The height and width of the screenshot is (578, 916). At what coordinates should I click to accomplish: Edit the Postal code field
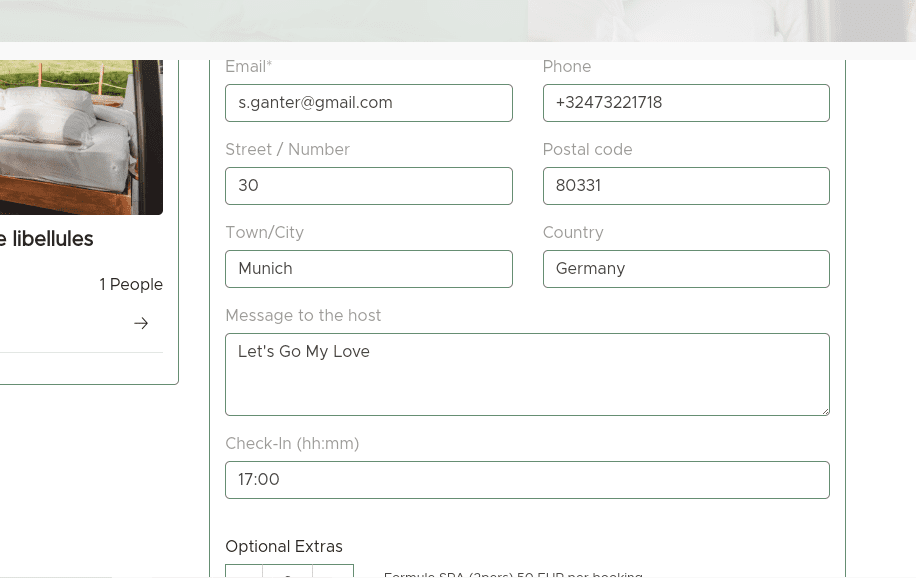pos(686,186)
